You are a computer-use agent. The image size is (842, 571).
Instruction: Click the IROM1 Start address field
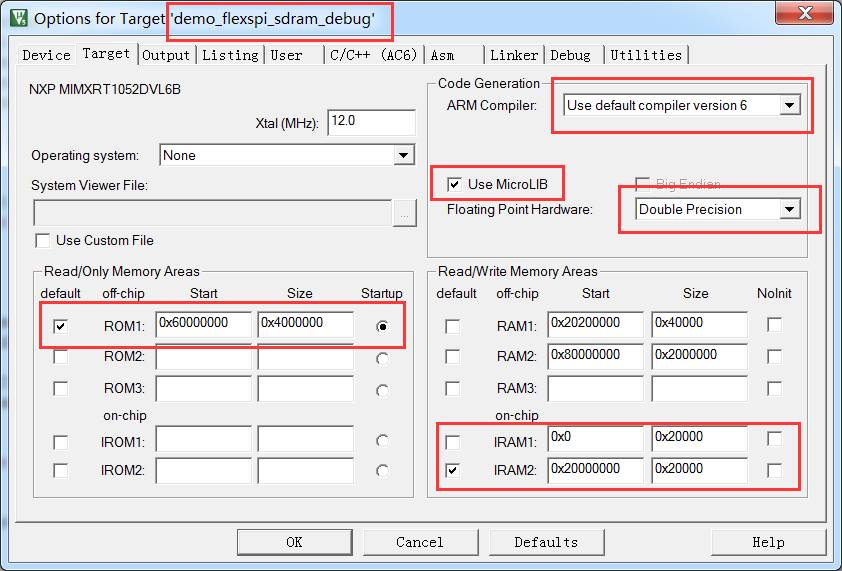tap(204, 439)
